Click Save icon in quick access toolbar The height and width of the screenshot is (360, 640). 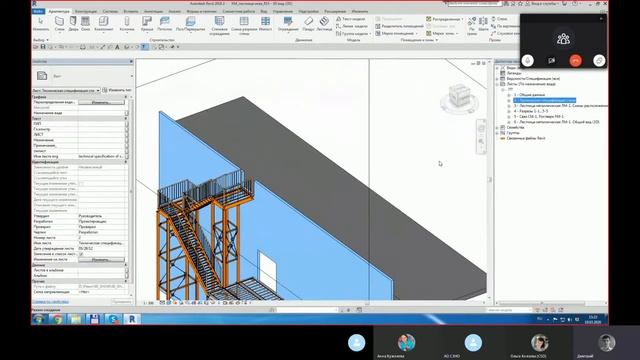(x=43, y=47)
